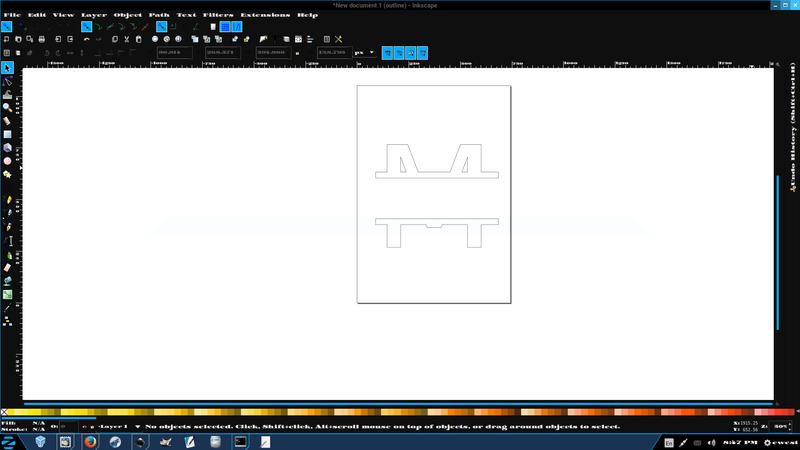Select the Measure tool
This screenshot has height=450, width=800.
(7, 121)
